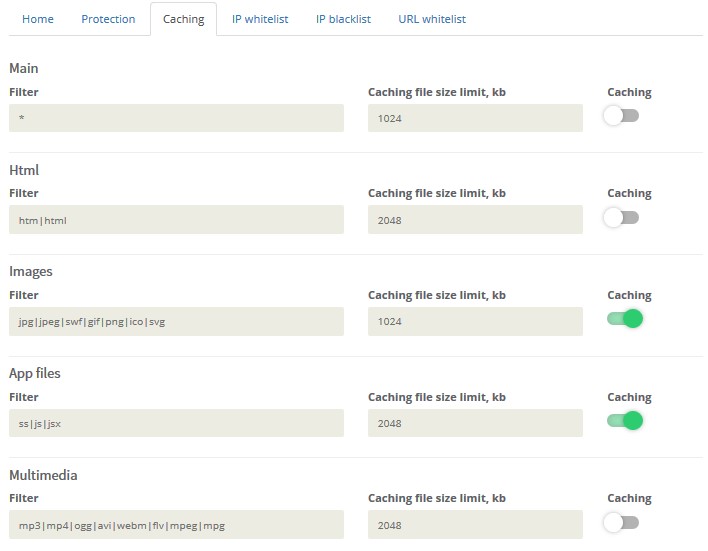Open the IP blacklist tab
Viewport: 708px width, 551px height.
pos(343,19)
